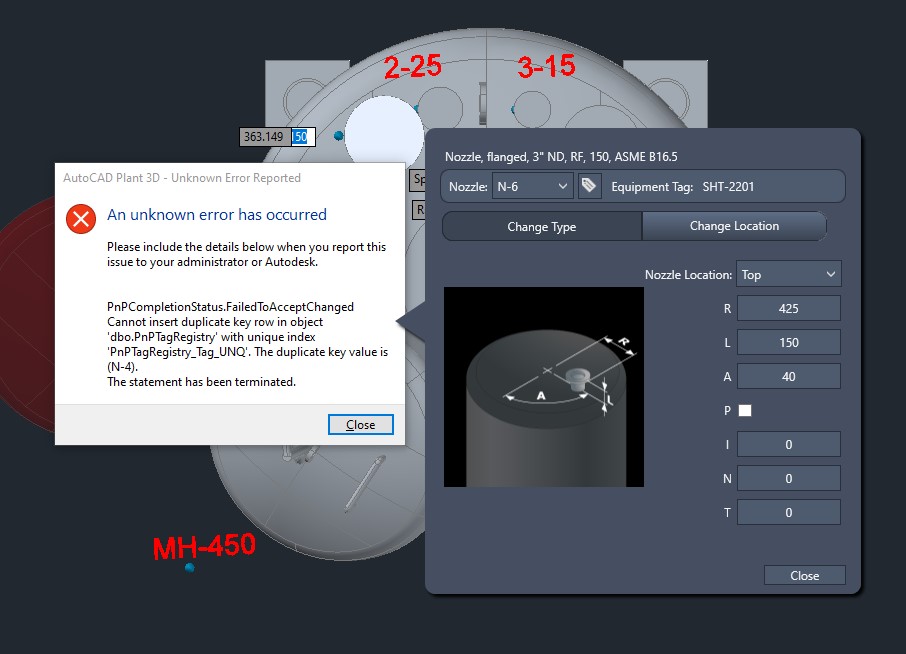Click the 3D nozzle preview image

pyautogui.click(x=543, y=387)
